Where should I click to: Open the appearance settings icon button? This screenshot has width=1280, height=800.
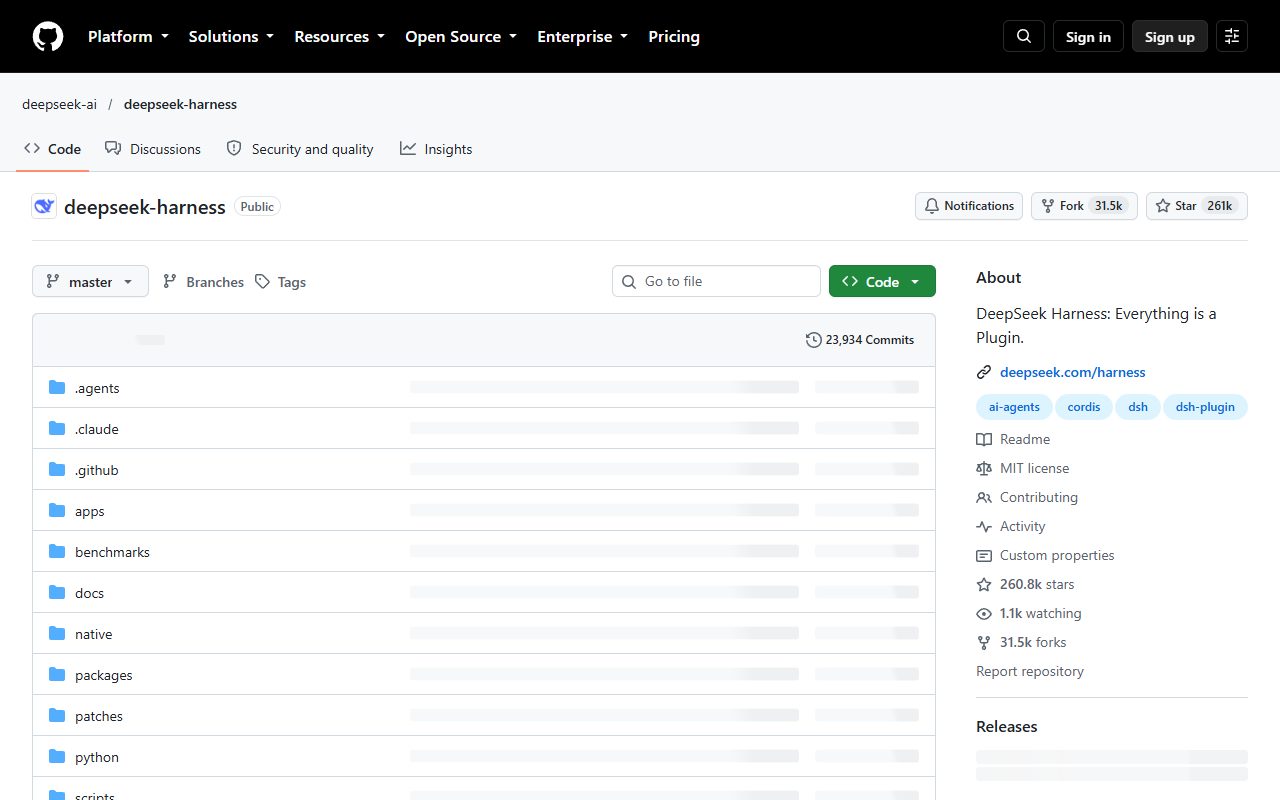[1232, 37]
